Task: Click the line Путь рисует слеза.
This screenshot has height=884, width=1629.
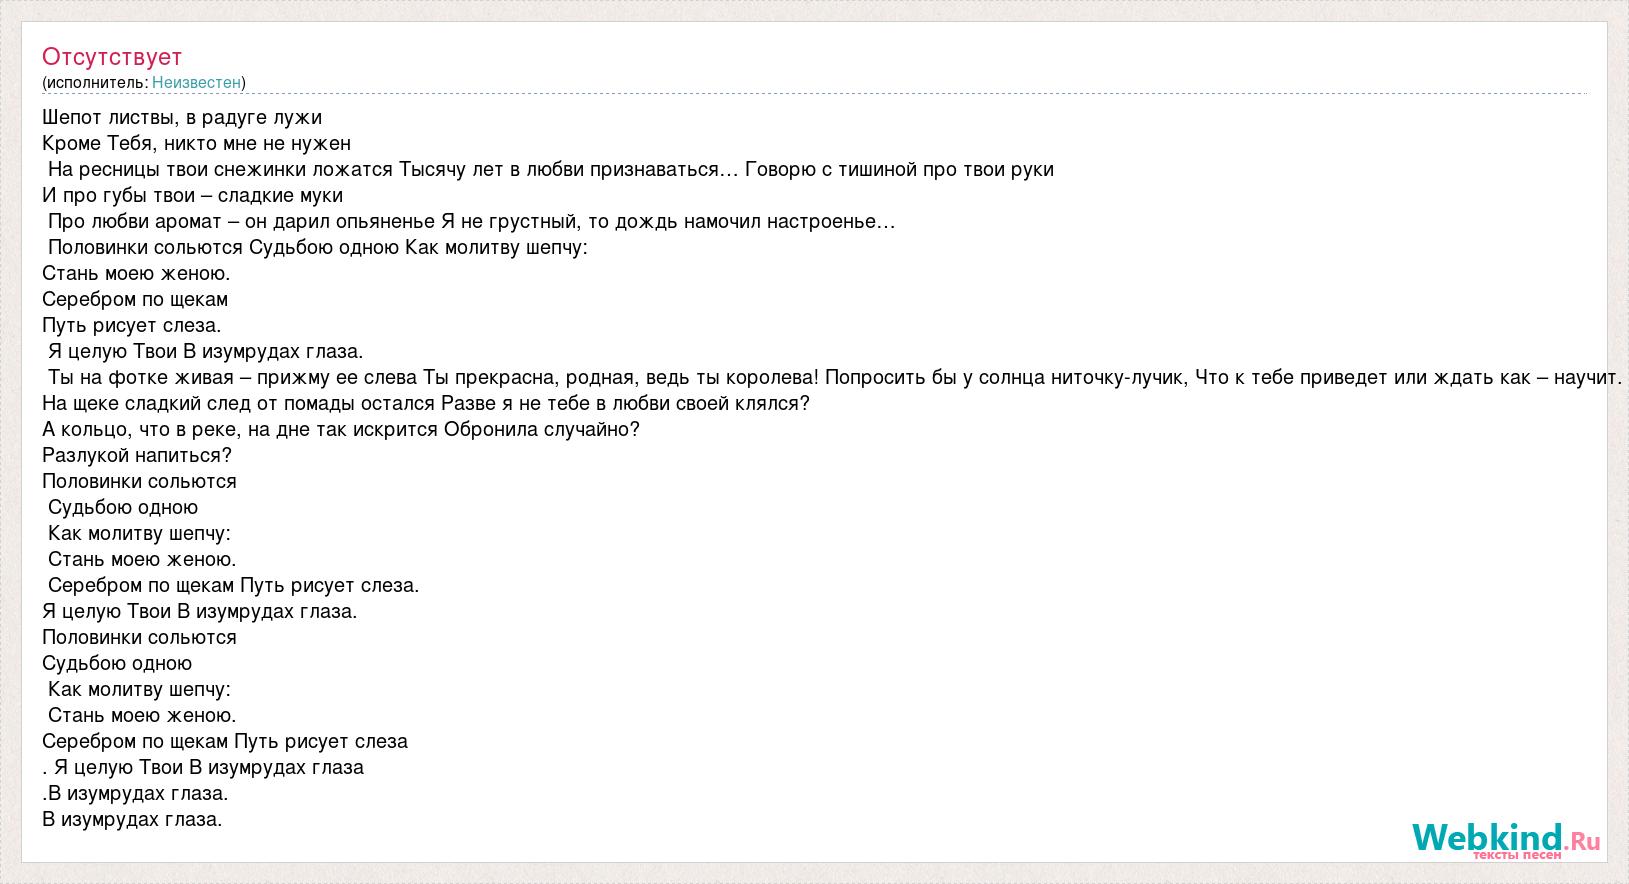Action: [132, 326]
